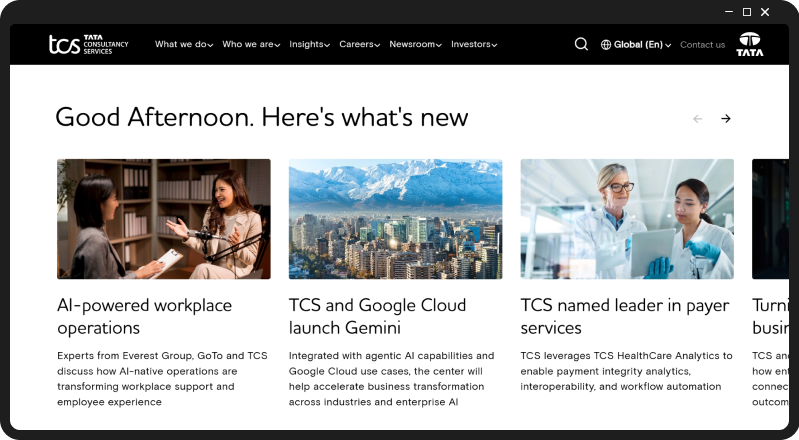Open the Insights menu
This screenshot has height=440, width=799.
[x=309, y=44]
